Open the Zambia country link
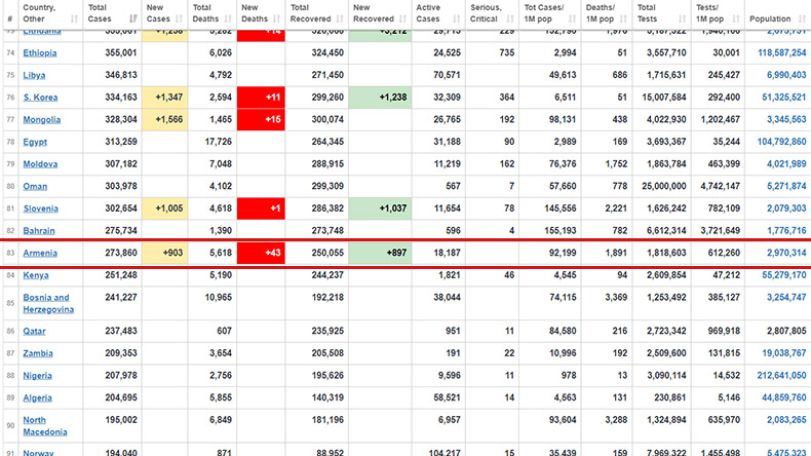This screenshot has width=811, height=456. click(x=38, y=353)
